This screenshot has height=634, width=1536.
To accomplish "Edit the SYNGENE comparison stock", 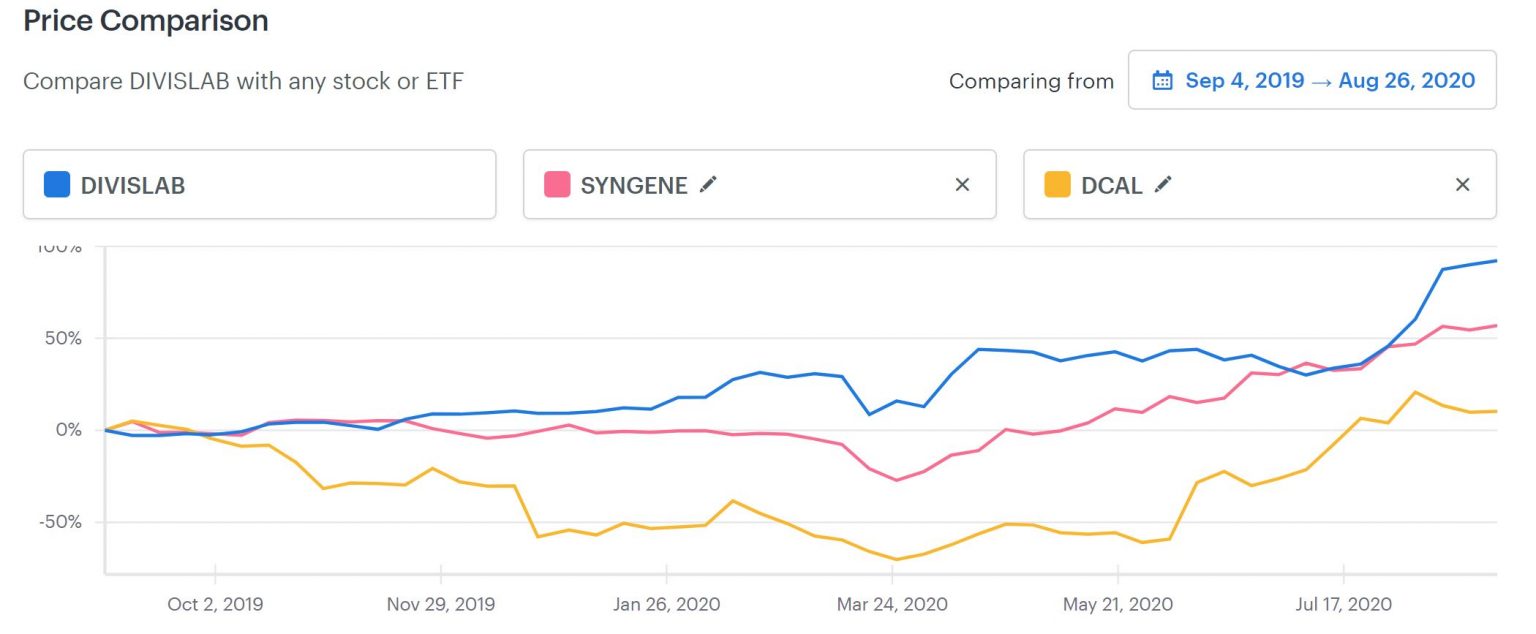I will [x=709, y=184].
